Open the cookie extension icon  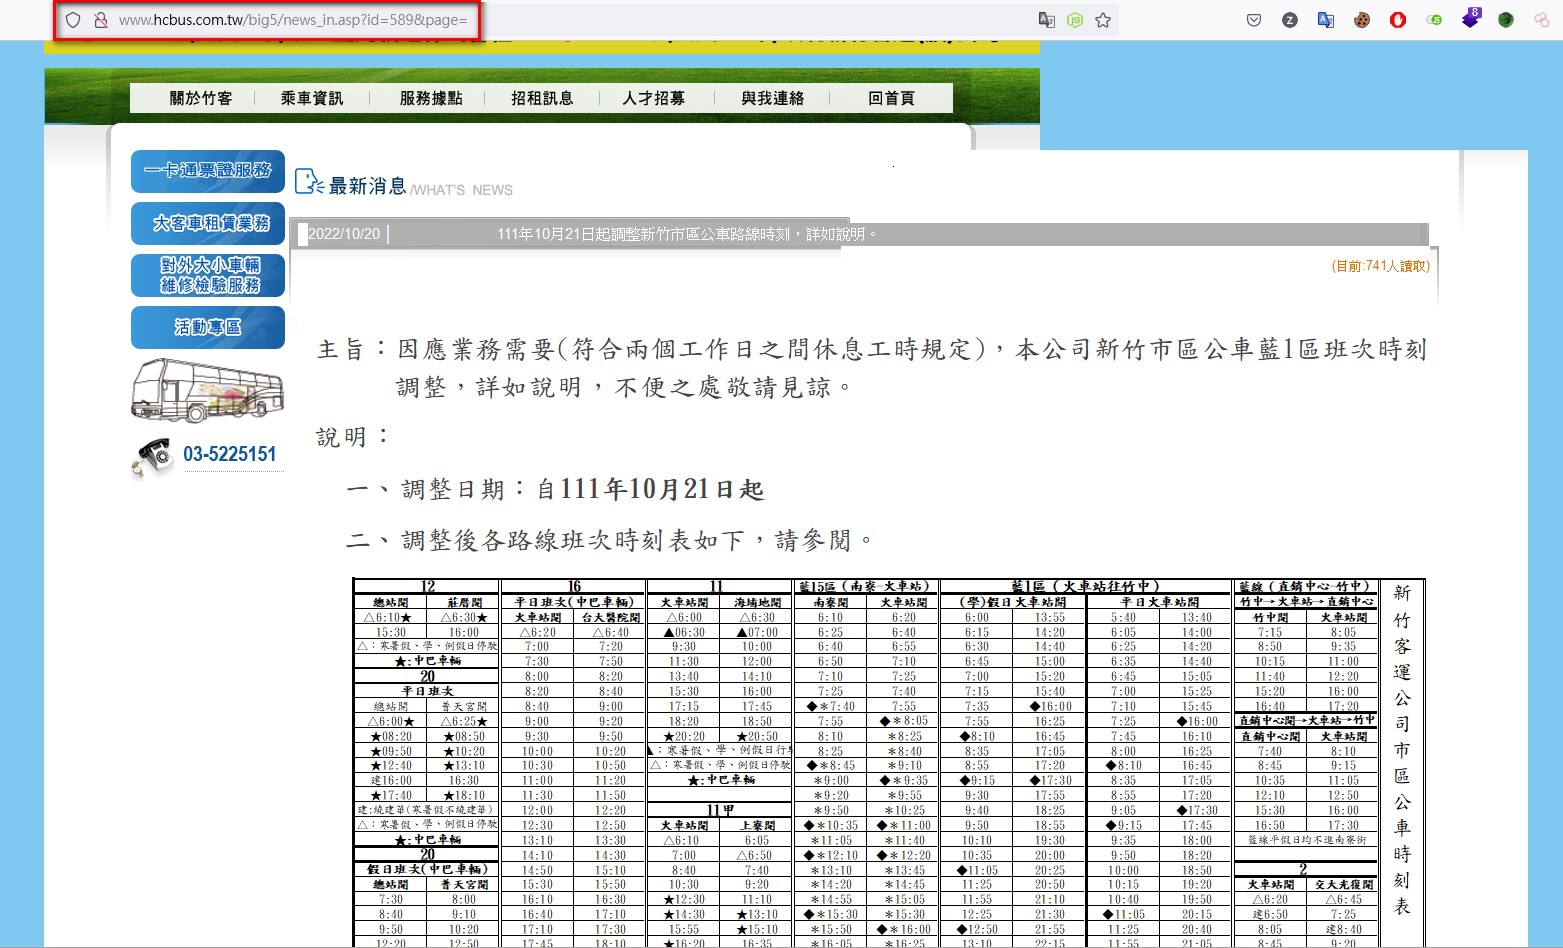(1362, 20)
